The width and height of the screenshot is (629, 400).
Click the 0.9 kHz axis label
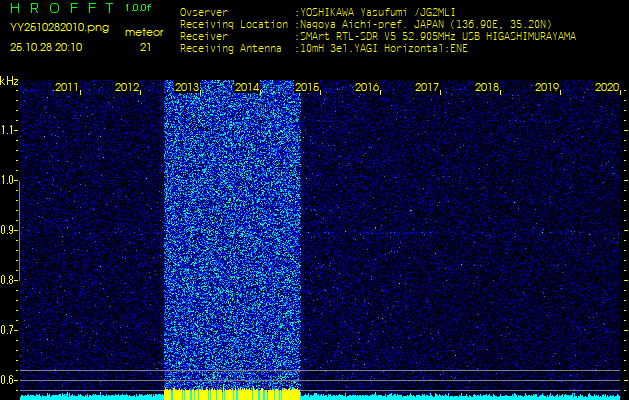point(8,230)
